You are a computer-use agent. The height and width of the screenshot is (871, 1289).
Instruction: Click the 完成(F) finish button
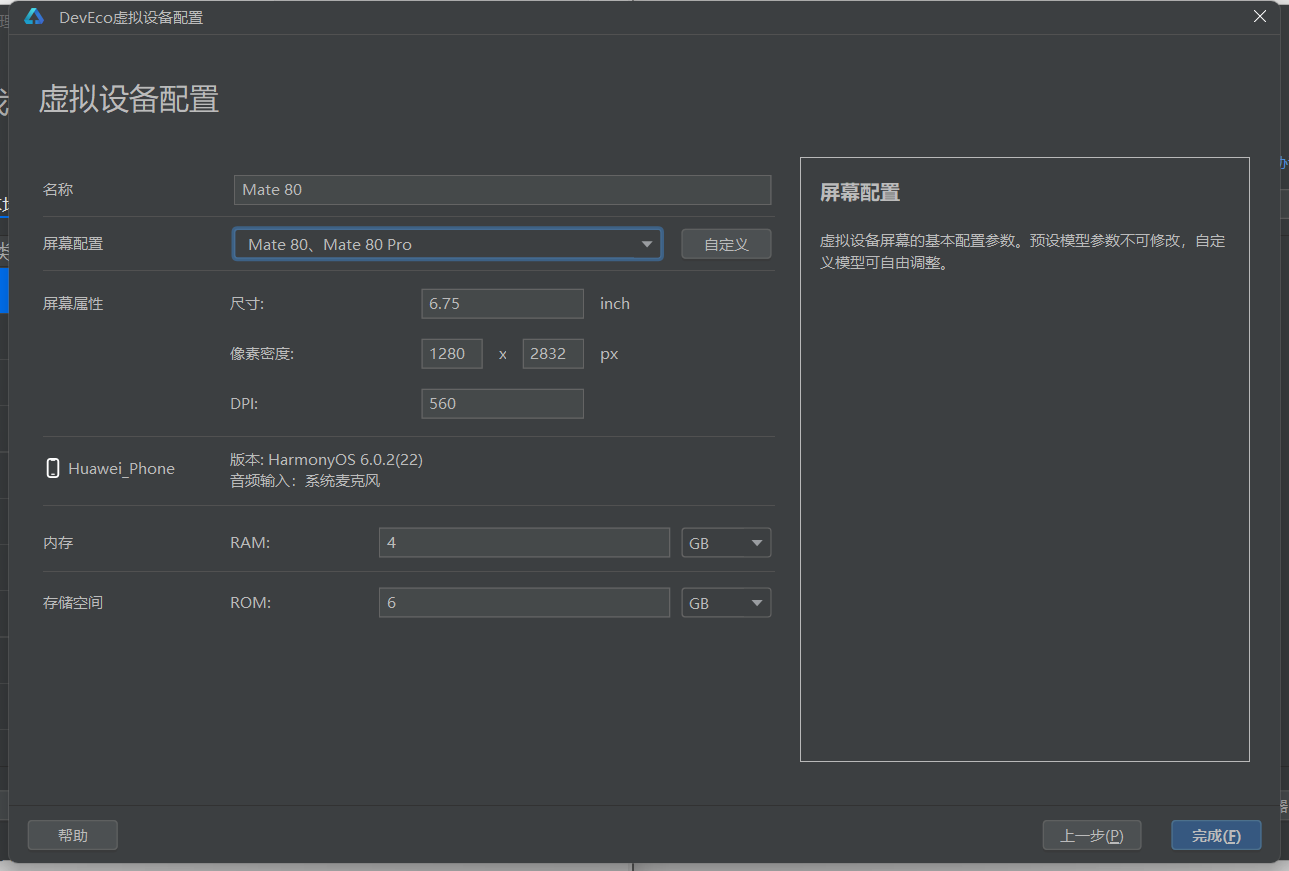tap(1216, 835)
